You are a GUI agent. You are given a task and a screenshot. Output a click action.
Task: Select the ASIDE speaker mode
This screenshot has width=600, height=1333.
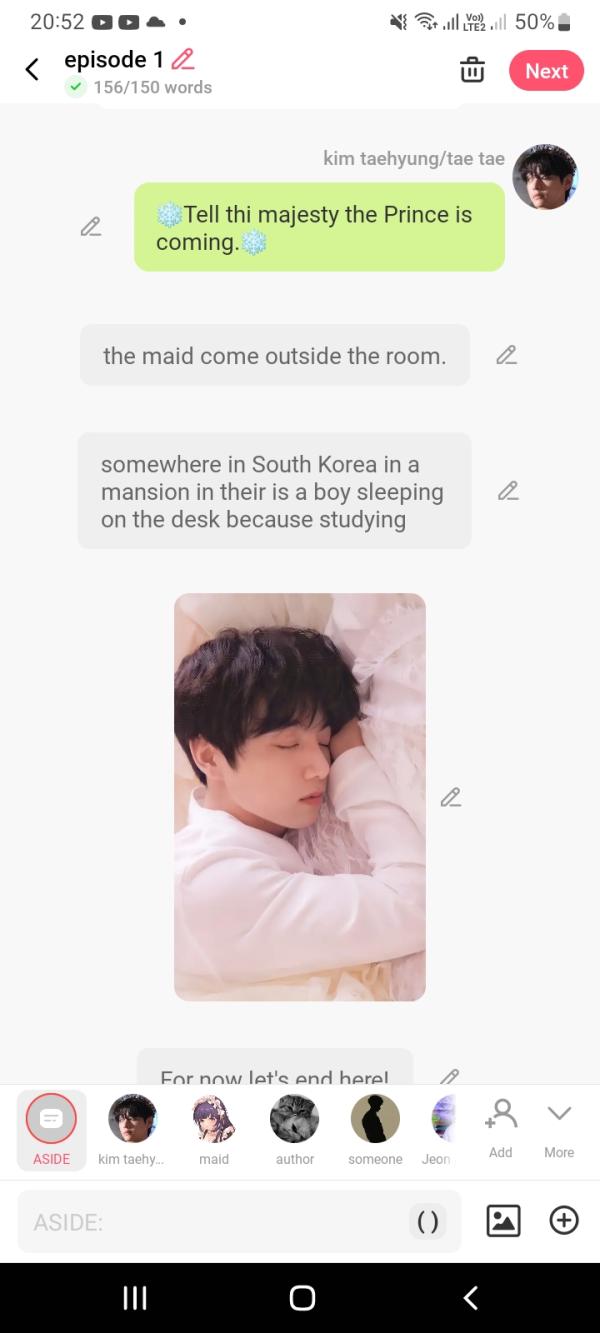click(51, 1130)
